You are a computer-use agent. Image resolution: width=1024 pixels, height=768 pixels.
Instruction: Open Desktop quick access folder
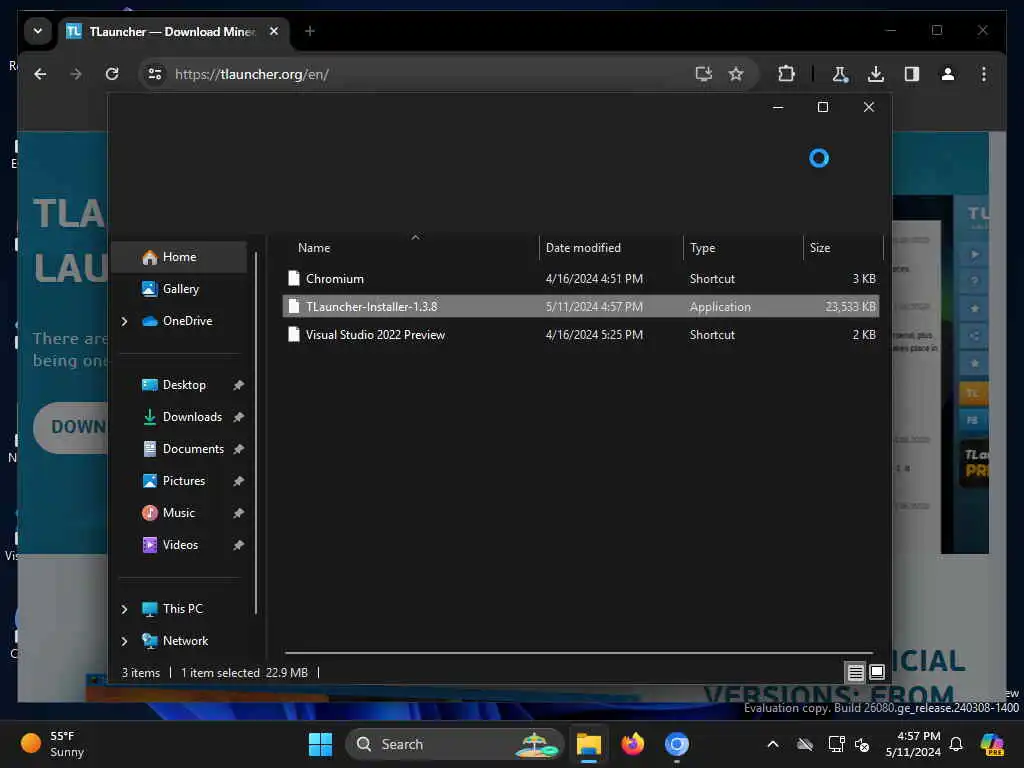point(184,385)
